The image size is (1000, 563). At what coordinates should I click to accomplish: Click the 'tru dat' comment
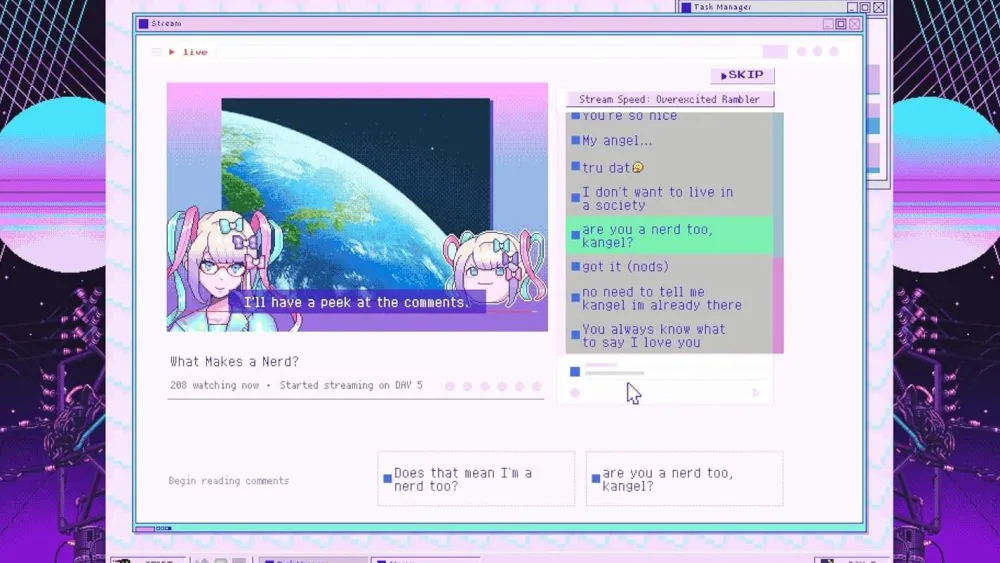click(612, 168)
